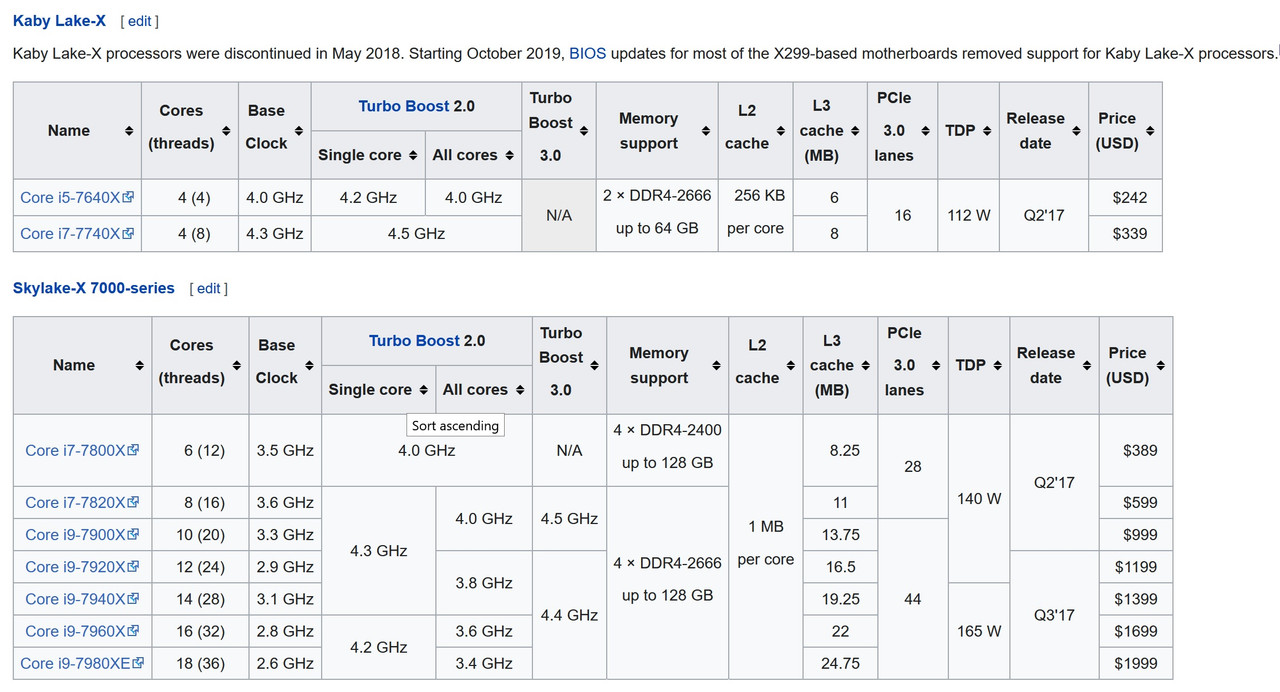Sort Kaby Lake-X Base Clock column arrows
Screen dimensions: 1280x692
299,131
